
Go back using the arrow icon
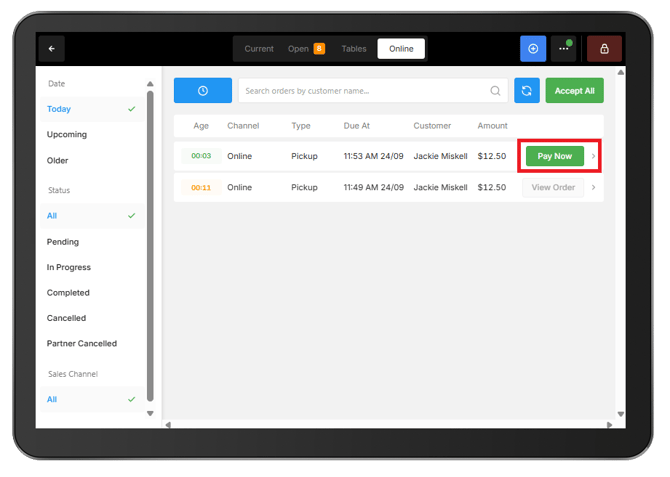52,49
